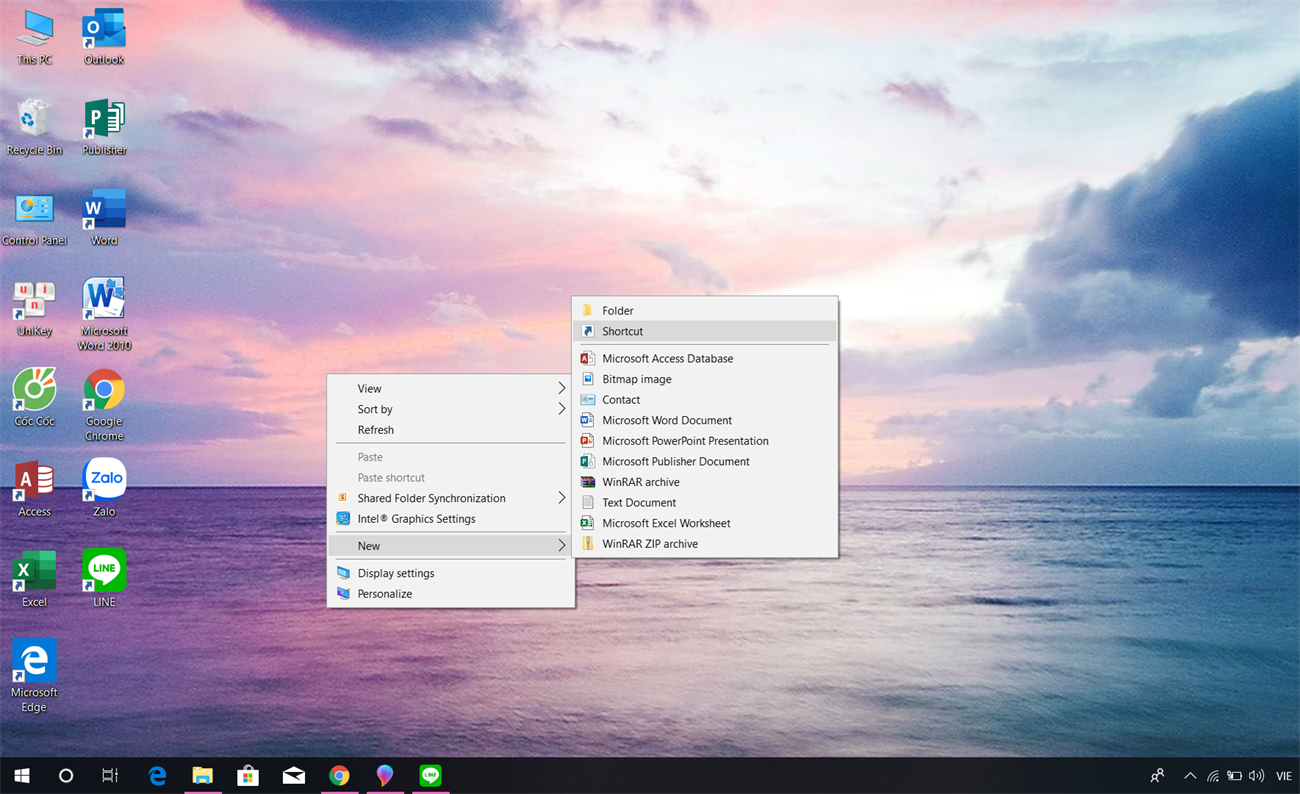Open Outlook desktop shortcut
This screenshot has height=794, width=1300.
coord(104,38)
